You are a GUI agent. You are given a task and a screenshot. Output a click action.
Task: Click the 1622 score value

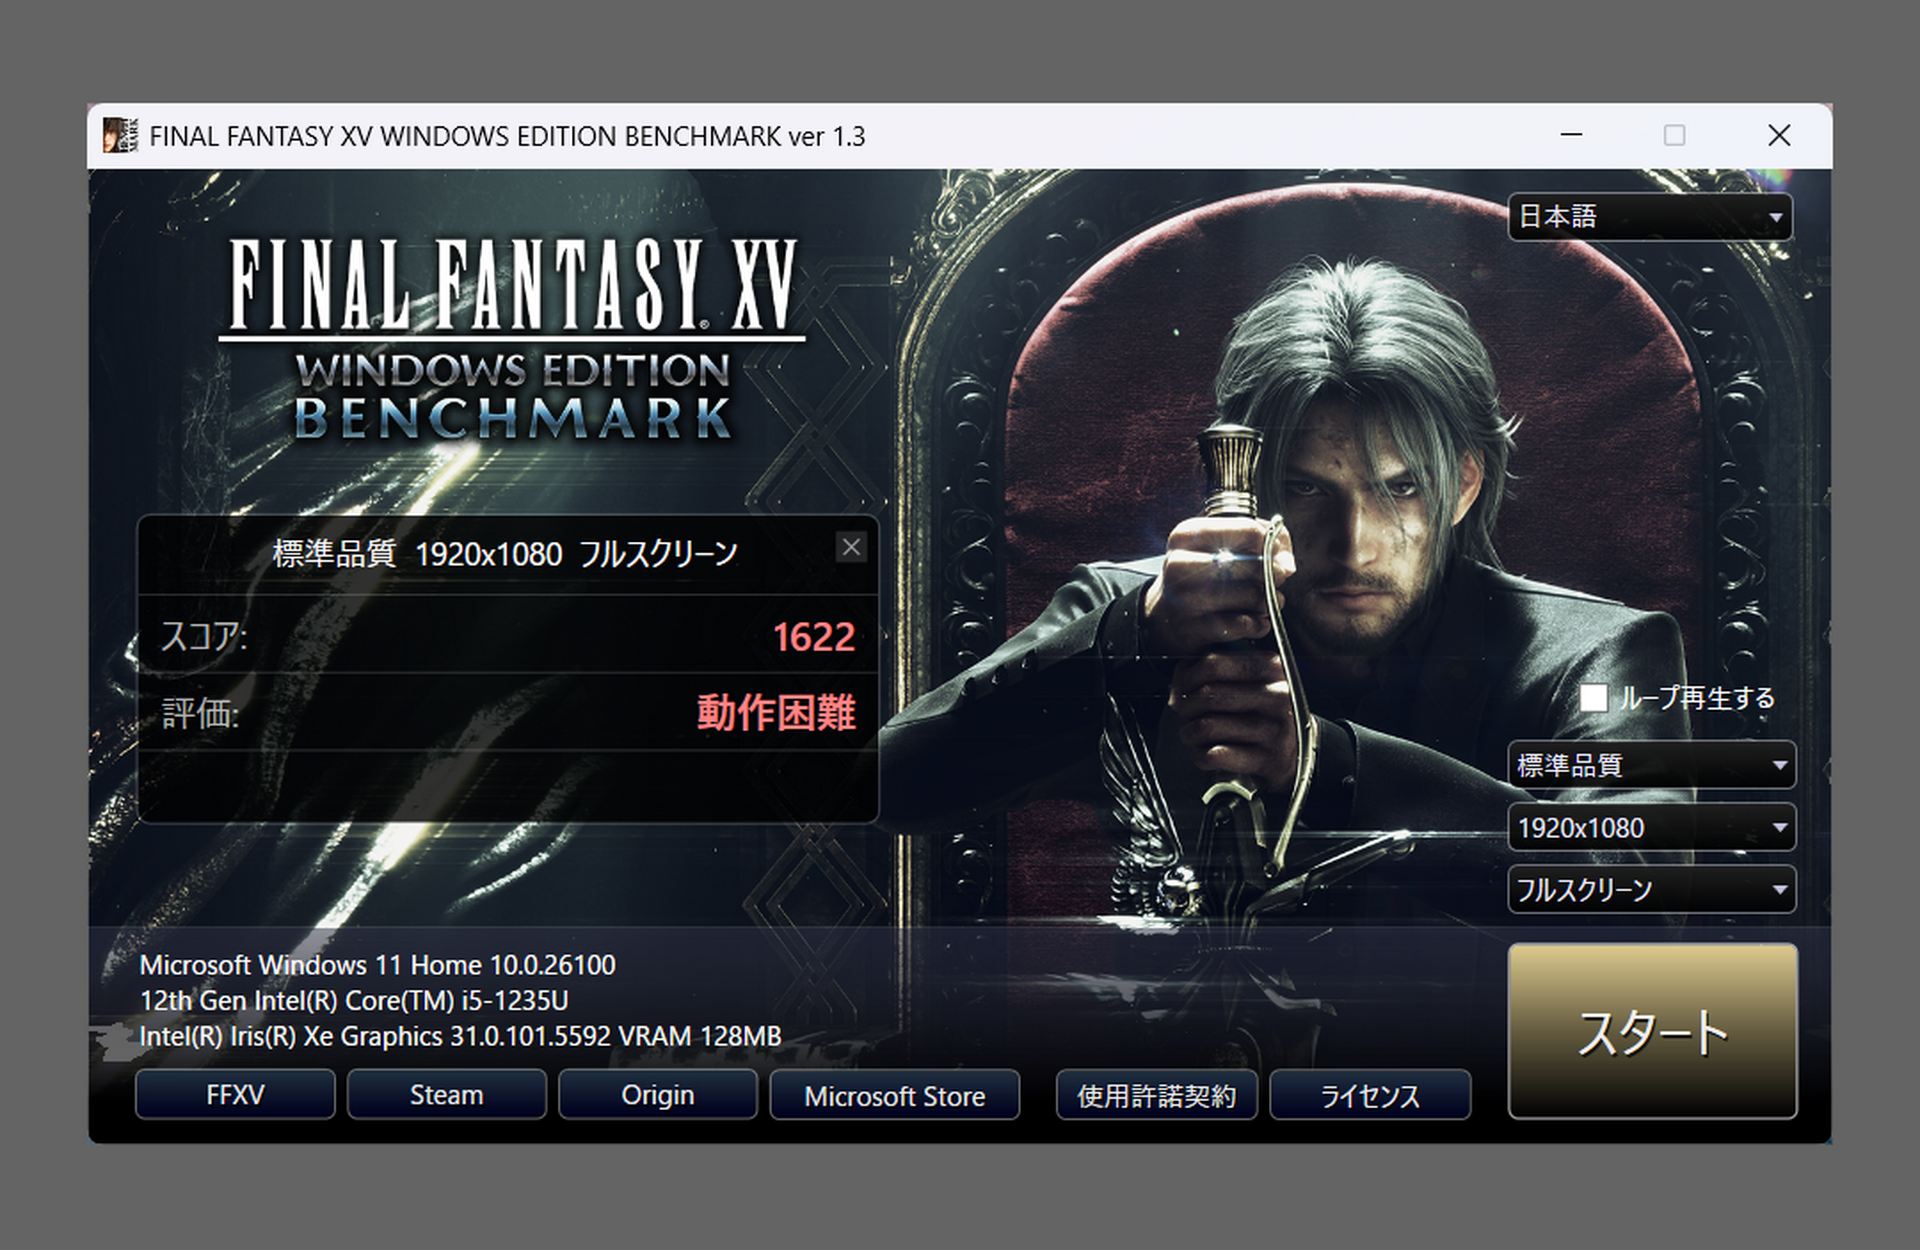point(813,638)
